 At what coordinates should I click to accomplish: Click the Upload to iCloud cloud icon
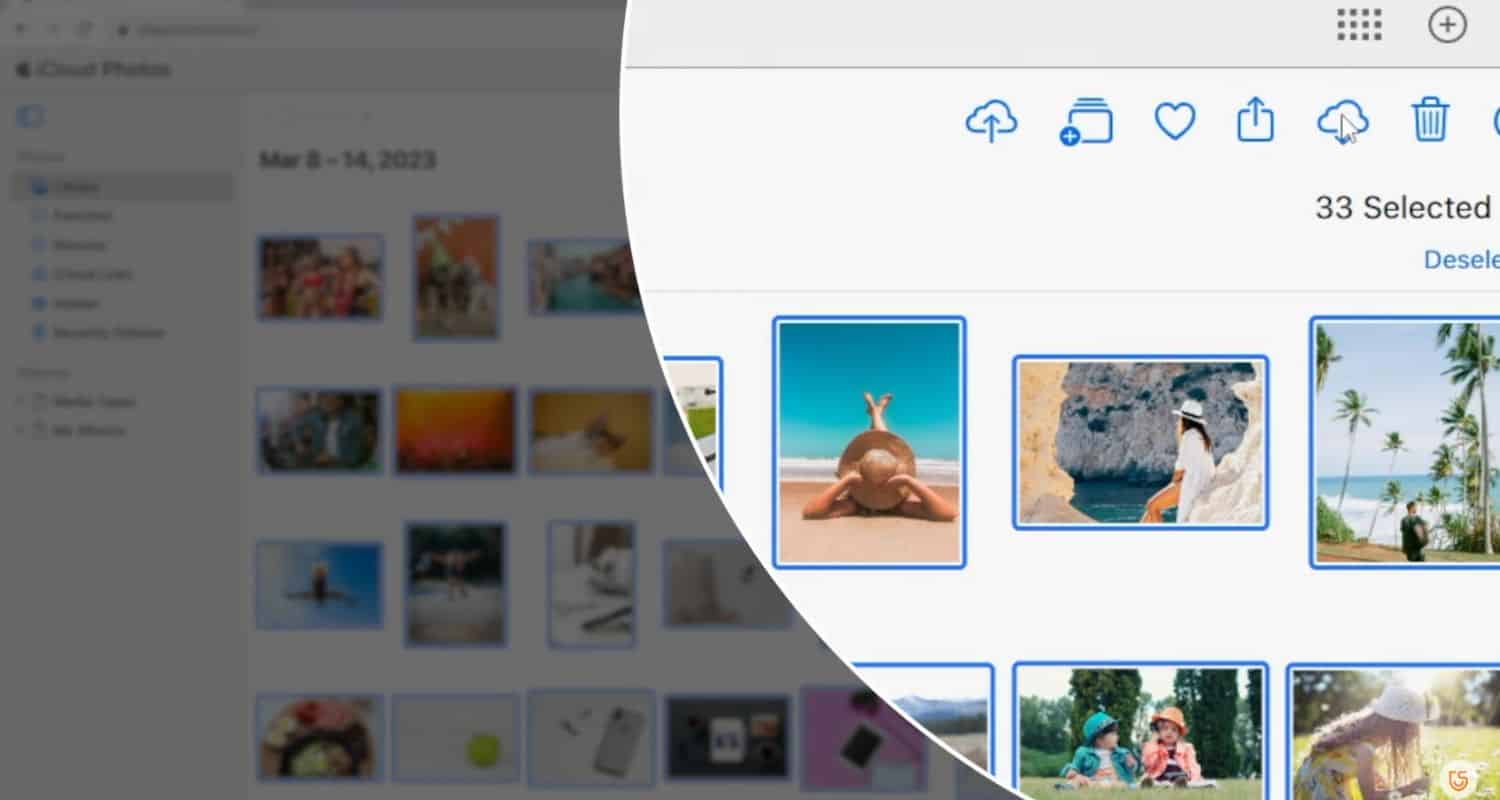[x=991, y=122]
